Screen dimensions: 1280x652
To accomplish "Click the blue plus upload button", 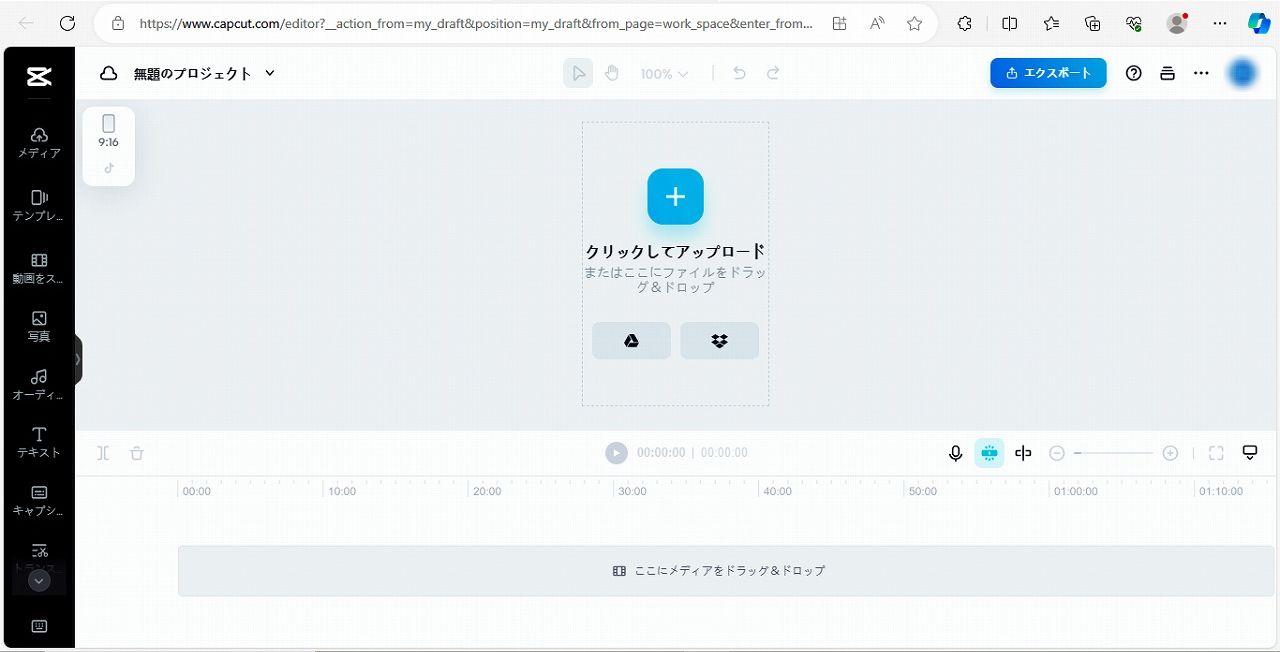I will [675, 196].
